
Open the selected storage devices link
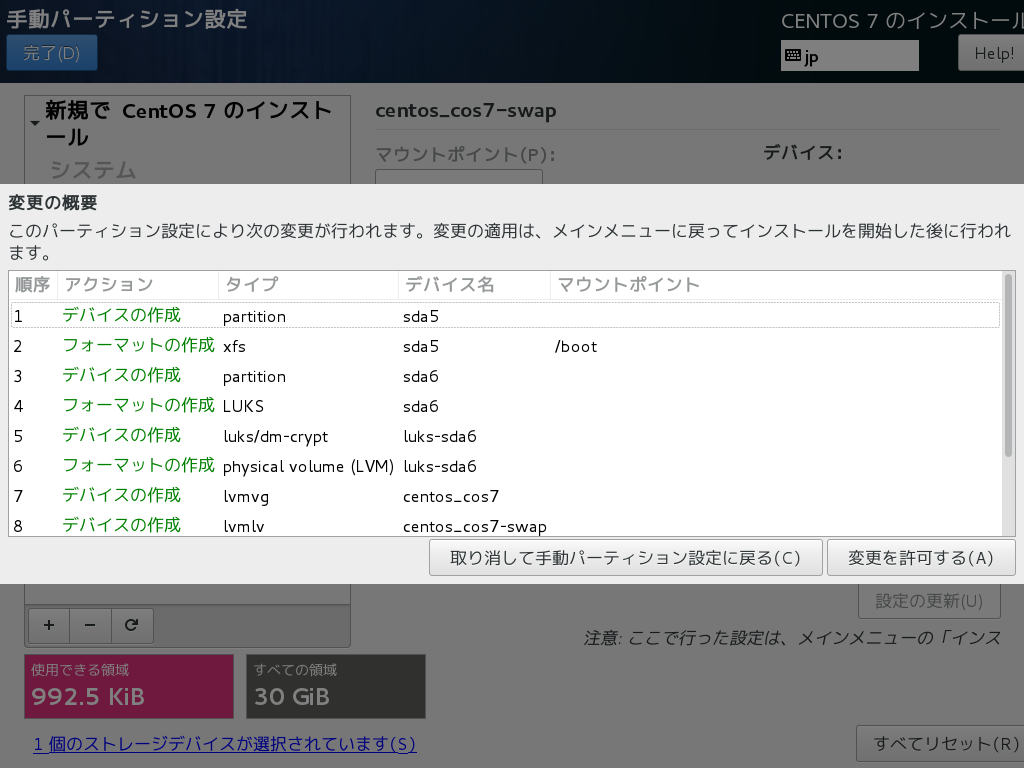click(x=225, y=744)
